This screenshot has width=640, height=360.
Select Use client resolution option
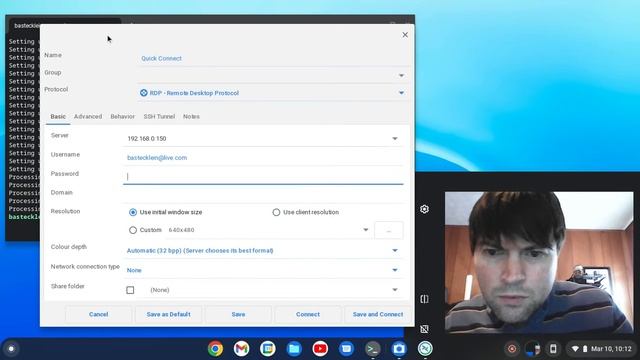pyautogui.click(x=276, y=212)
